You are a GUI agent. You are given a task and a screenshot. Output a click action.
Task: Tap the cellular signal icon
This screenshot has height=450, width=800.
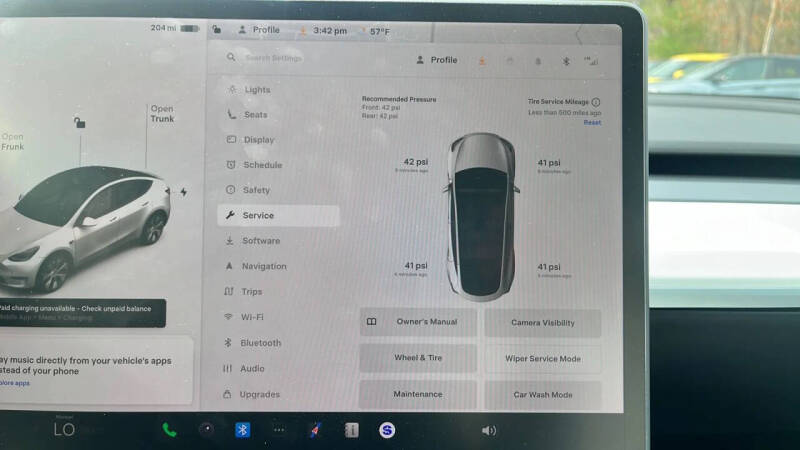tap(591, 61)
